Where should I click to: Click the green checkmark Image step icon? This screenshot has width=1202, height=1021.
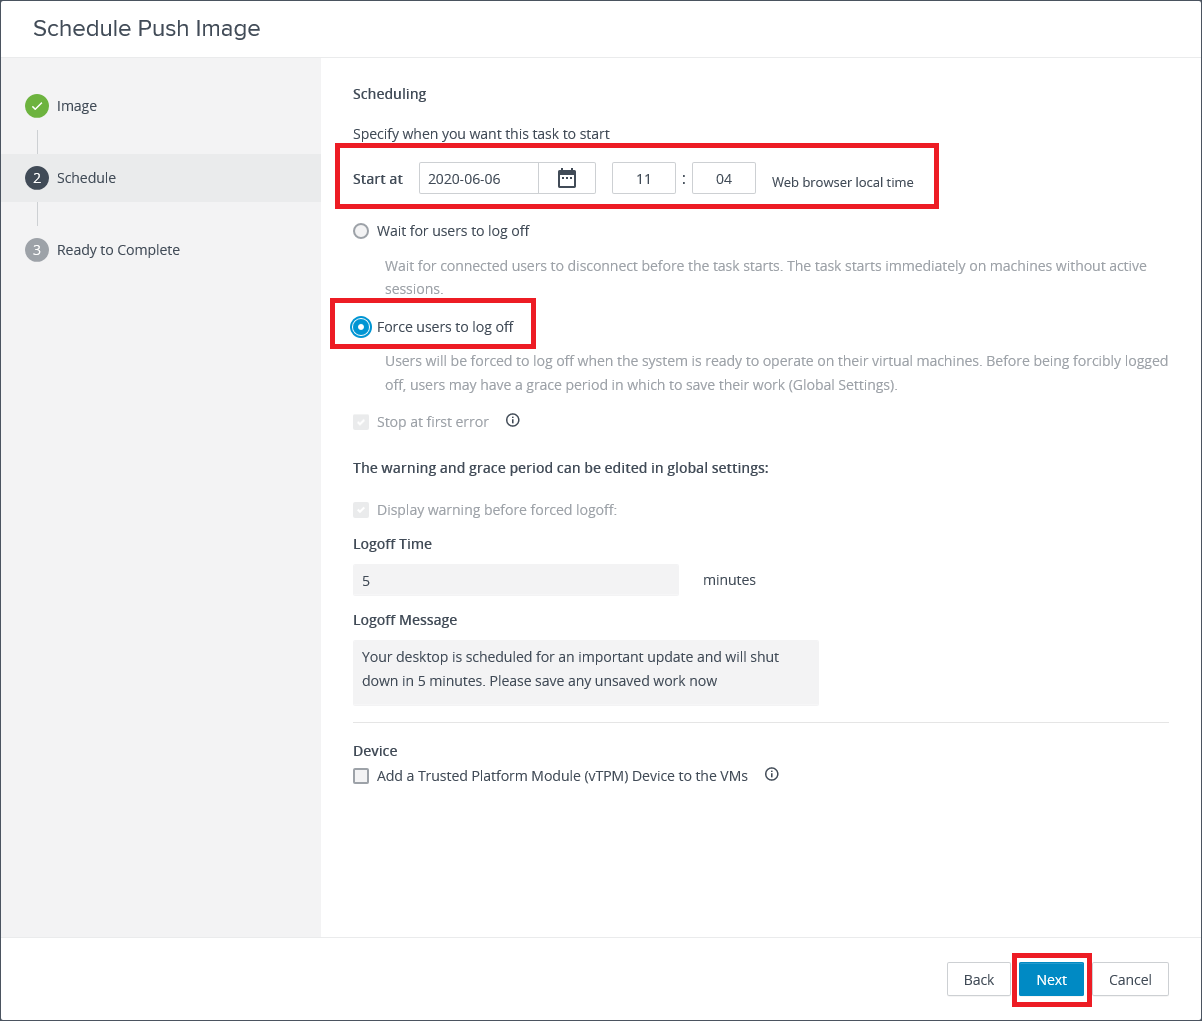[x=37, y=106]
